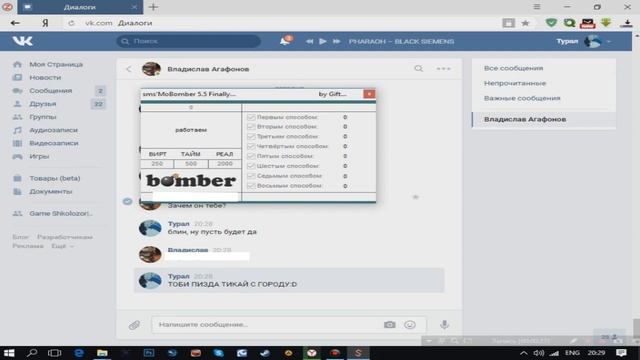Close the MoBomber popup window
This screenshot has height=360, width=640.
pos(369,94)
